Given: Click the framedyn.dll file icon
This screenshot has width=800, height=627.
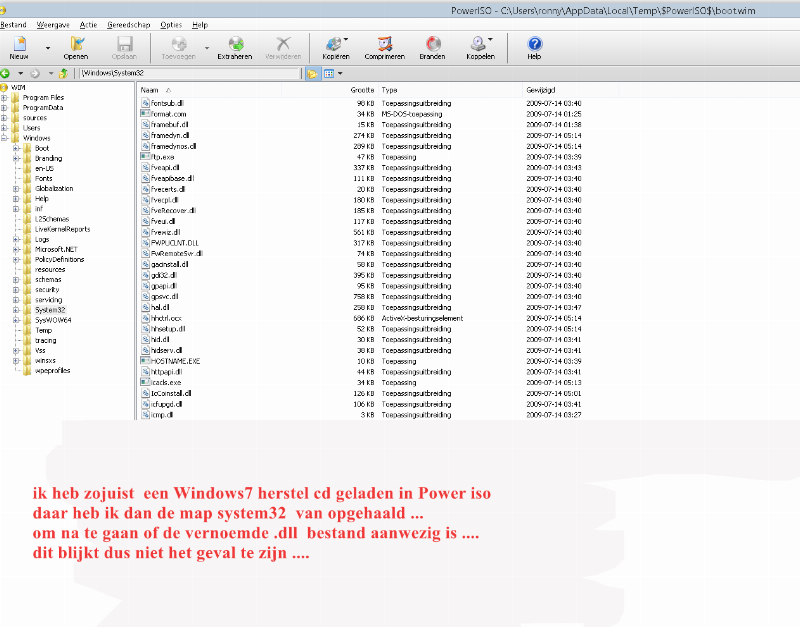Looking at the screenshot, I should [x=145, y=136].
